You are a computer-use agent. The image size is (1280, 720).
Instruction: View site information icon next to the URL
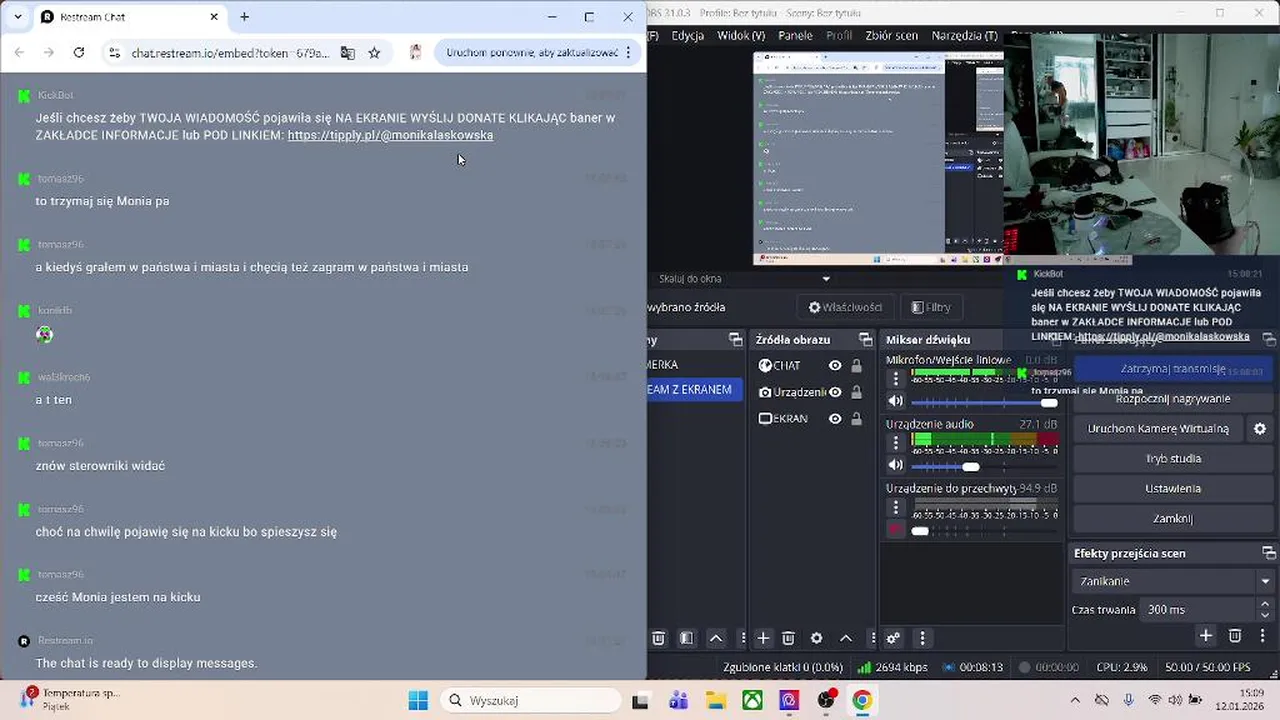coord(114,53)
